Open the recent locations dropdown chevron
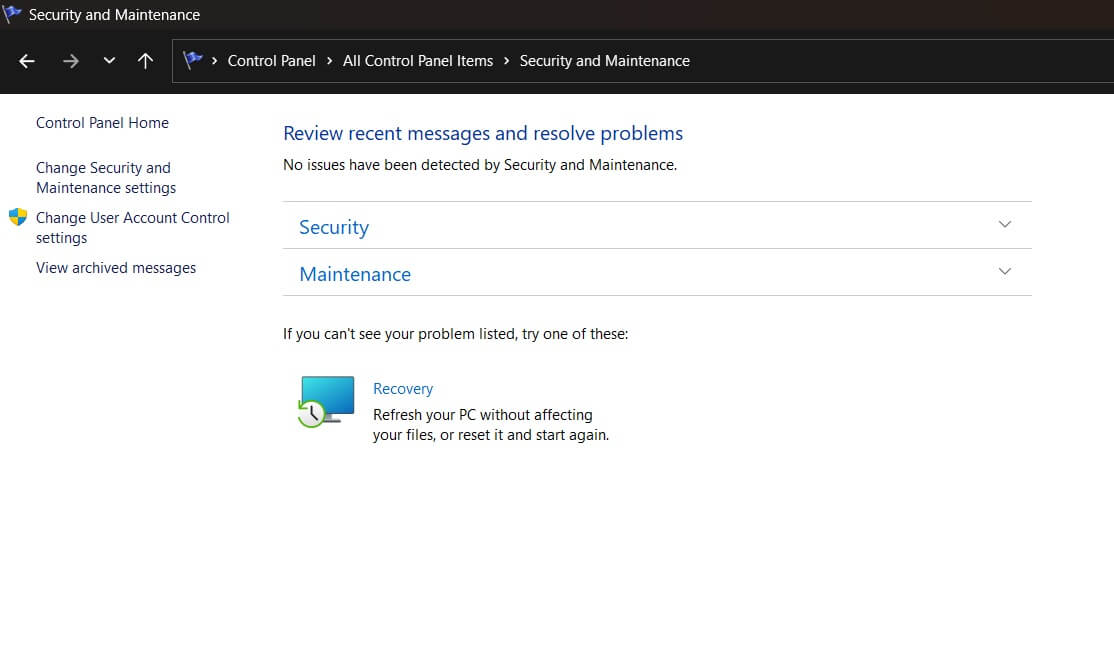1114x669 pixels. click(108, 61)
